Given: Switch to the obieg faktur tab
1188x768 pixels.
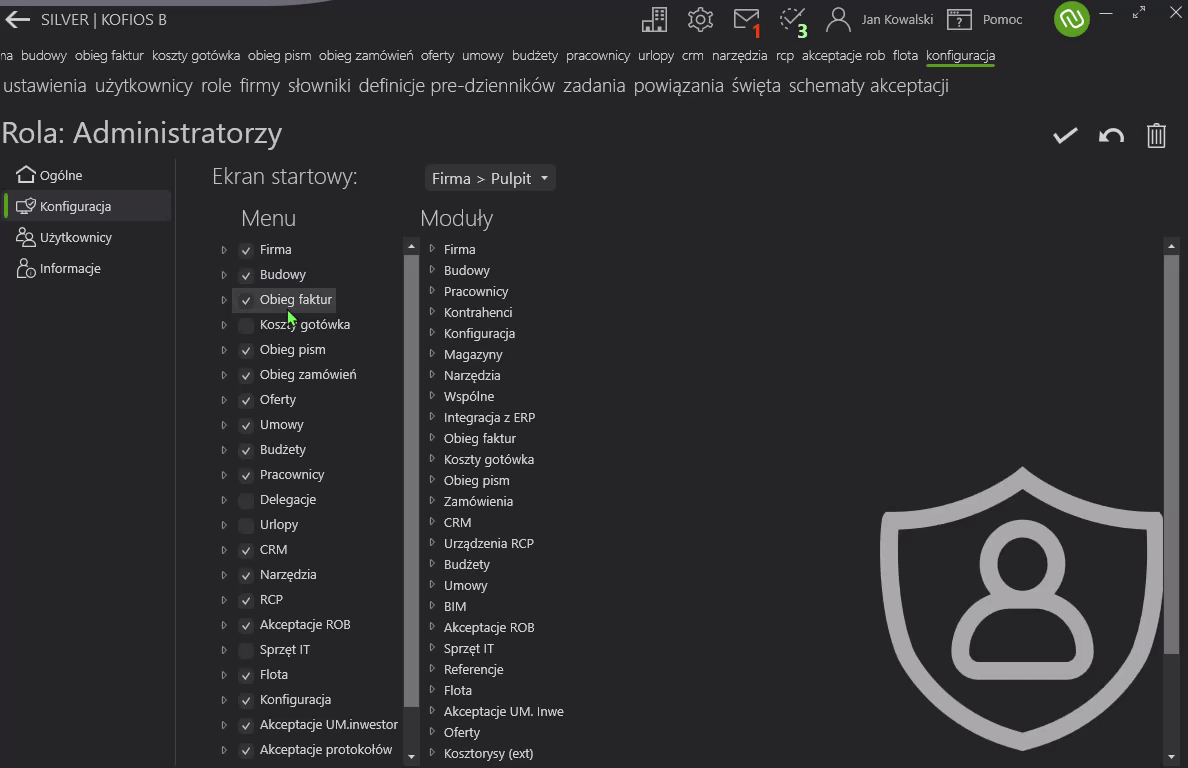Looking at the screenshot, I should [109, 55].
